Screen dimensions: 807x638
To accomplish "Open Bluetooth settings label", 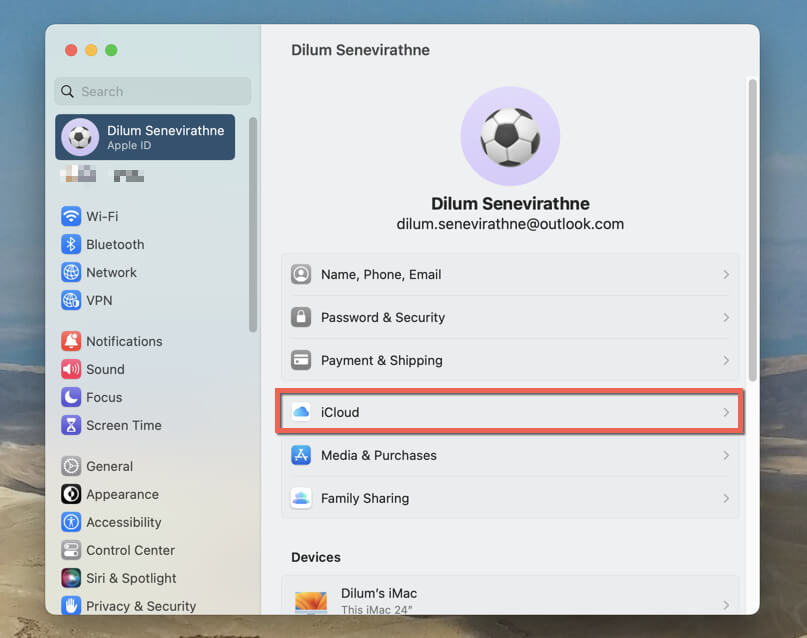I will [115, 244].
